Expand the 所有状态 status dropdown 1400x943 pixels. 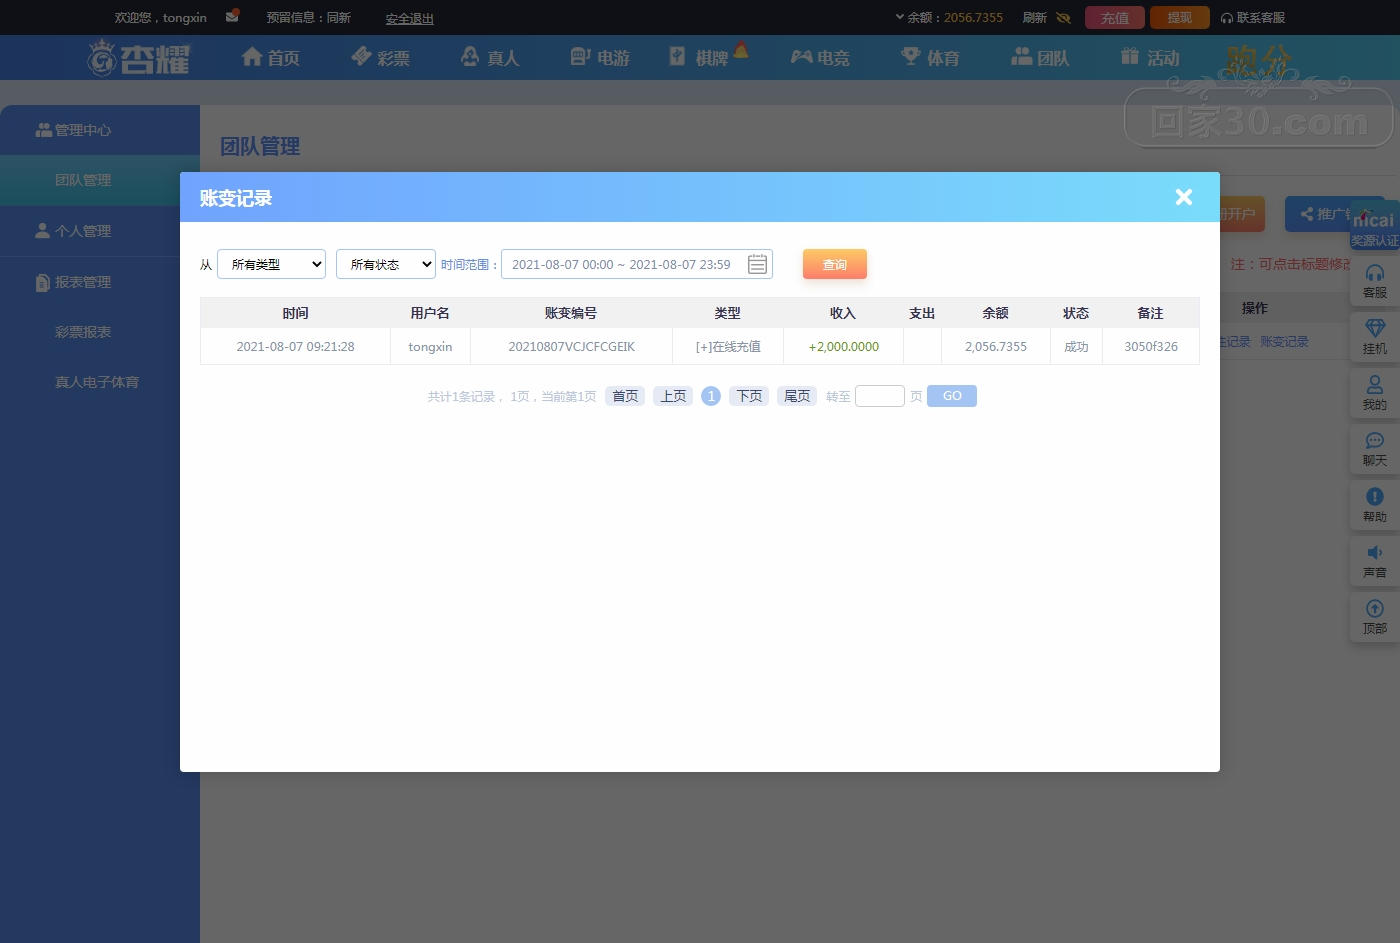pyautogui.click(x=385, y=264)
